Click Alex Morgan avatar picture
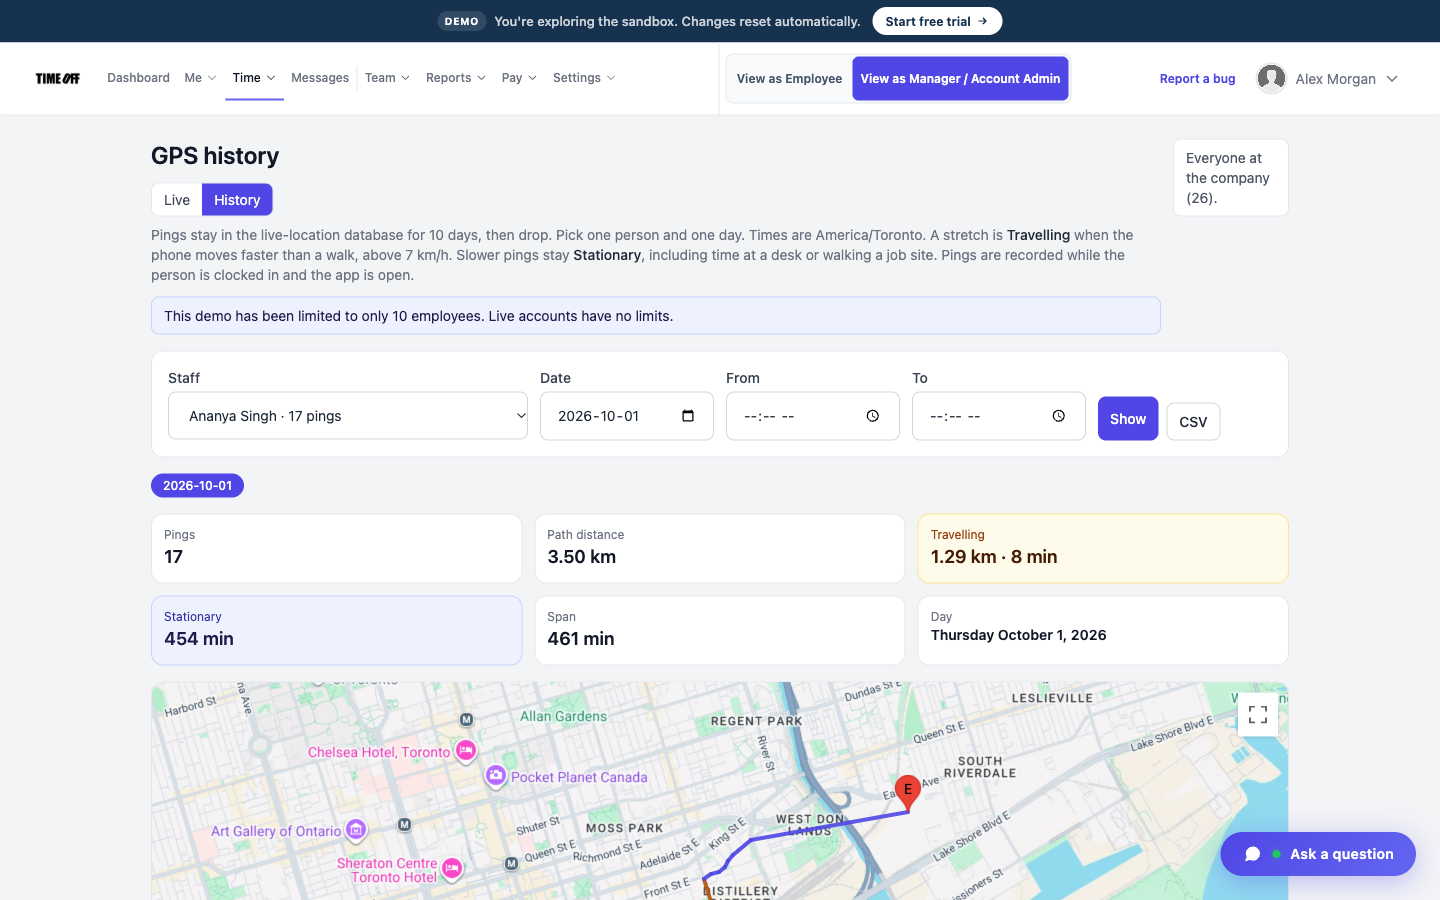Image resolution: width=1440 pixels, height=900 pixels. point(1271,78)
